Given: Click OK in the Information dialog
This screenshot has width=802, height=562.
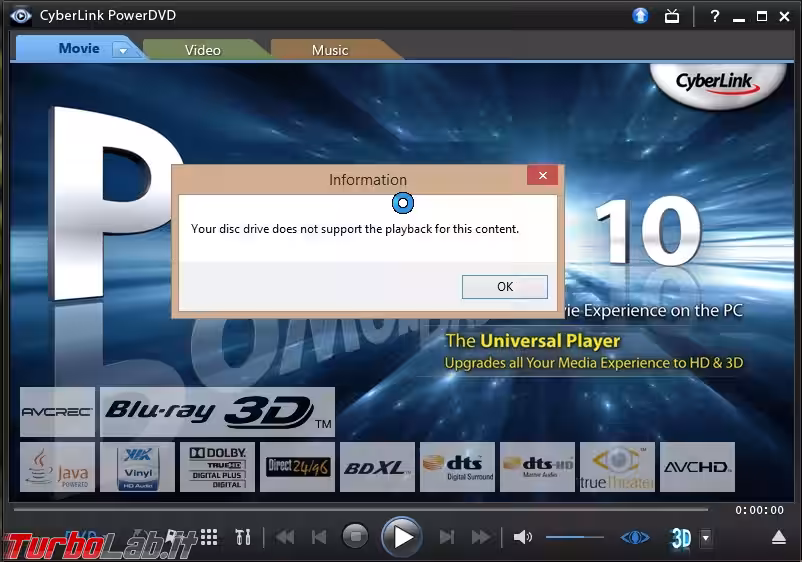Looking at the screenshot, I should 504,286.
